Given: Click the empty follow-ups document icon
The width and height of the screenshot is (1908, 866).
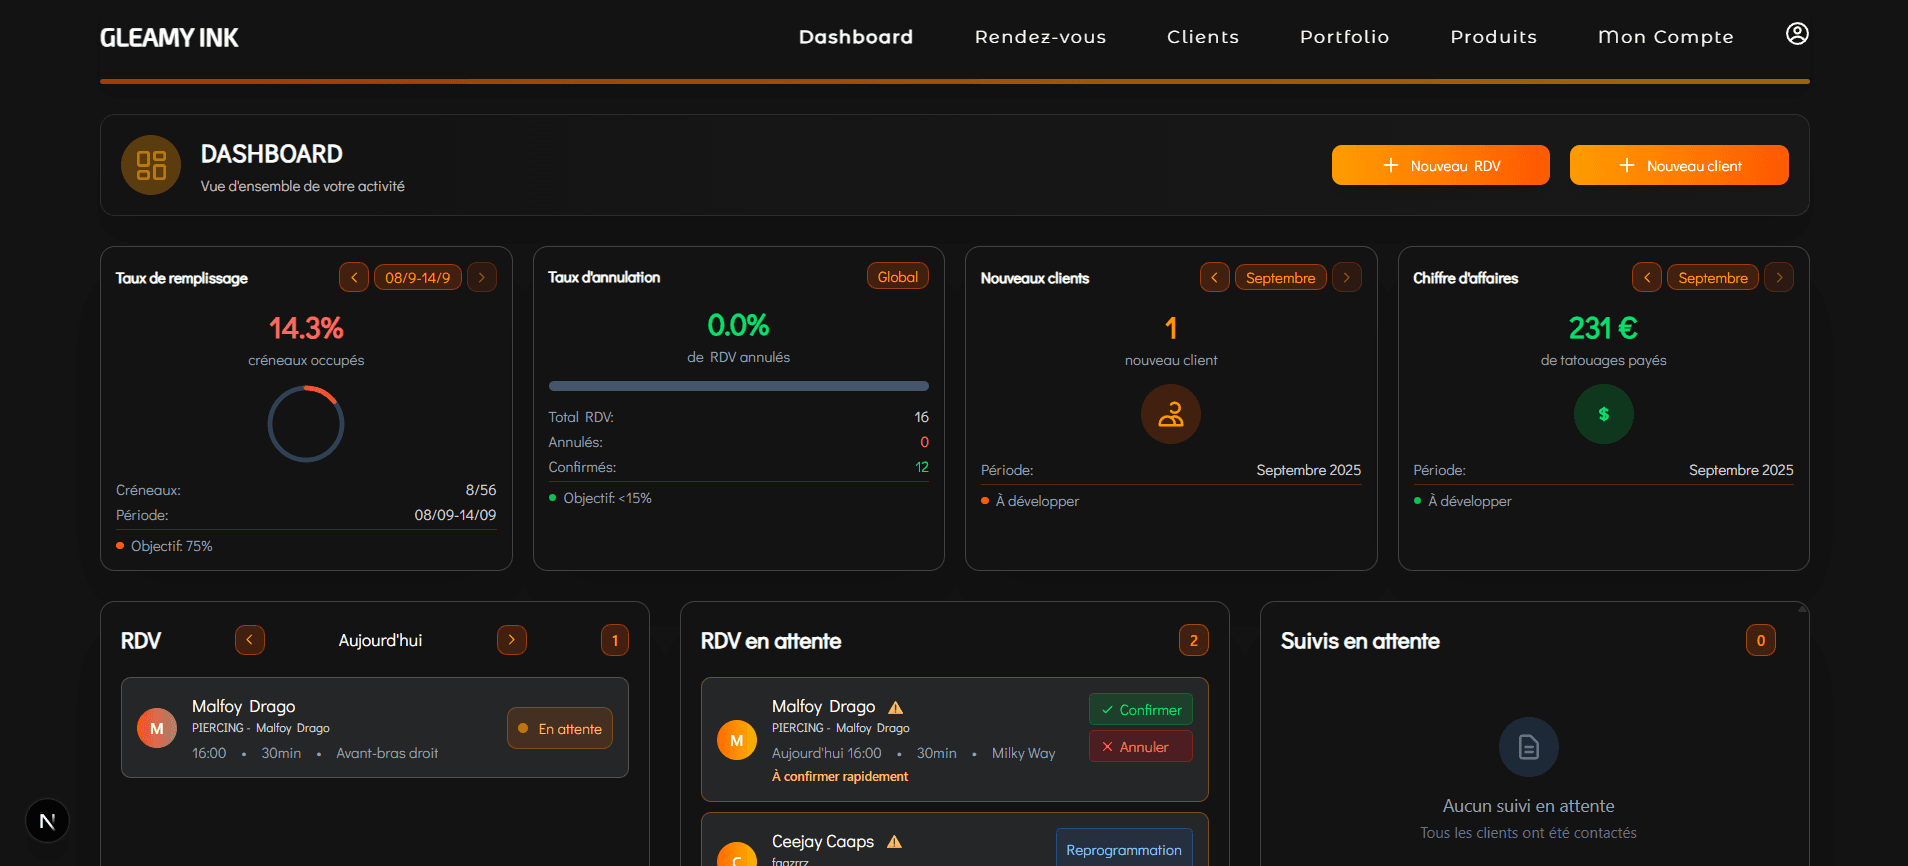Looking at the screenshot, I should coord(1528,747).
